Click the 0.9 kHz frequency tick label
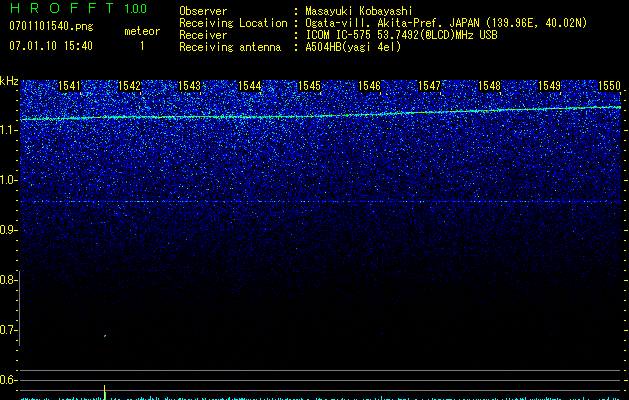Image resolution: width=629 pixels, height=400 pixels. 7,230
